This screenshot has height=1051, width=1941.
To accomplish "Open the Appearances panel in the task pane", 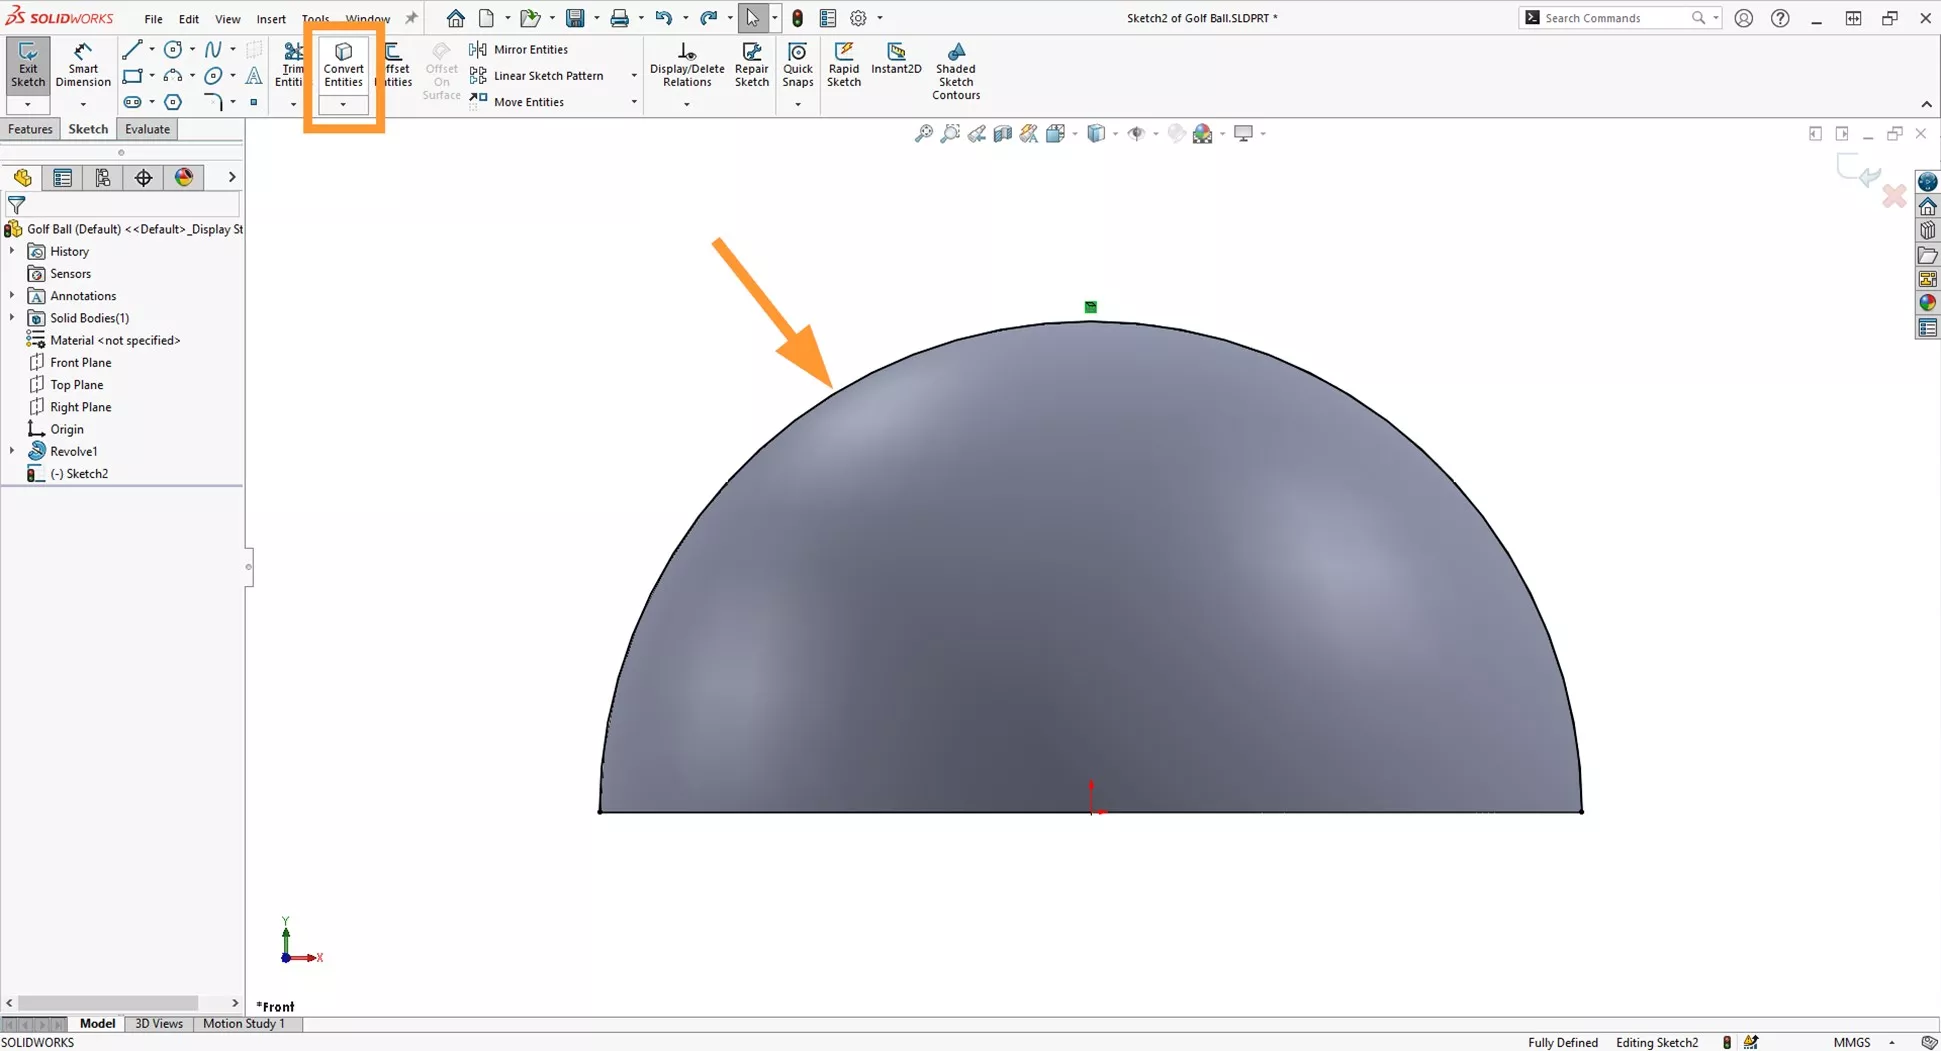I will [1928, 303].
